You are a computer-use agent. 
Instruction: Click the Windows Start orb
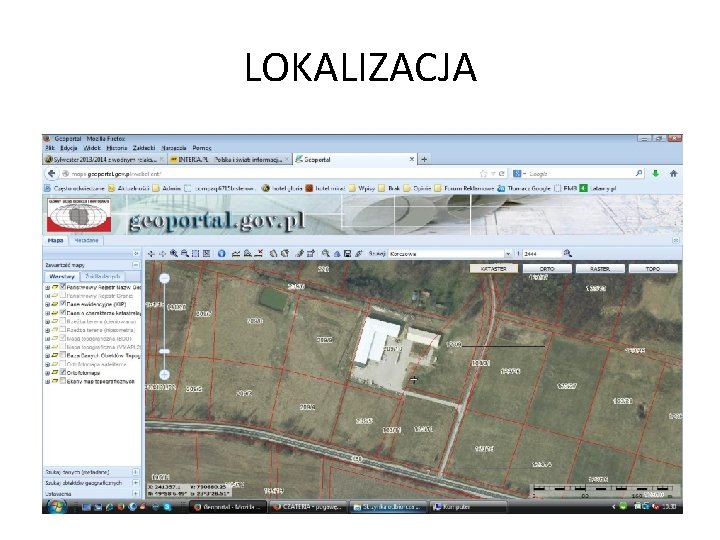click(x=56, y=506)
